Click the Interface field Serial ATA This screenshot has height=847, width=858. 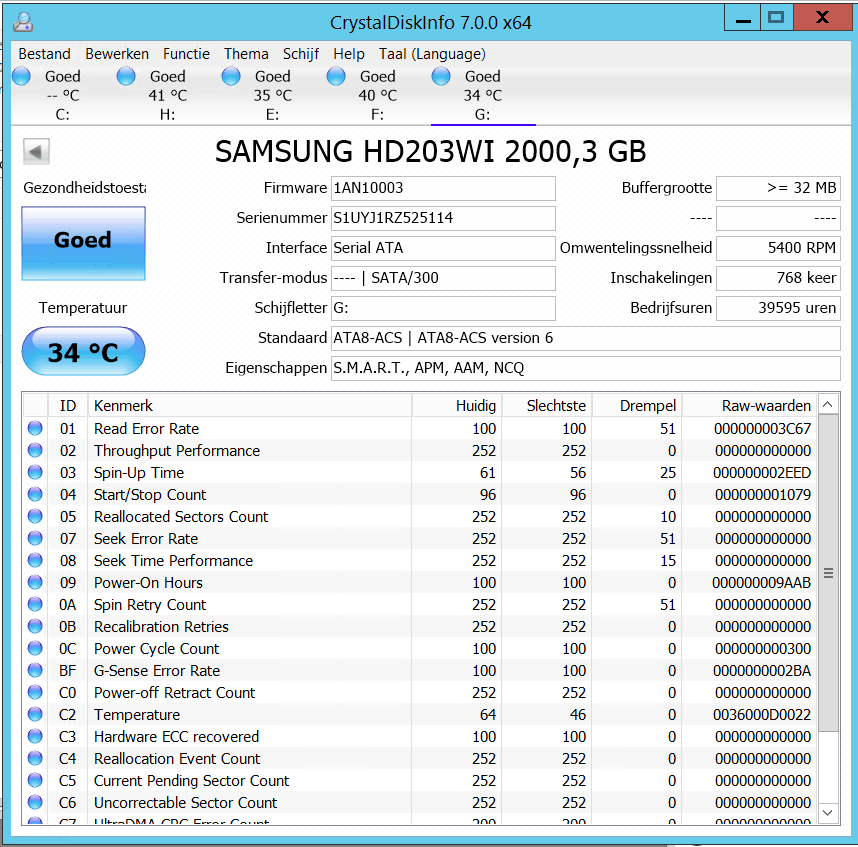coord(443,248)
